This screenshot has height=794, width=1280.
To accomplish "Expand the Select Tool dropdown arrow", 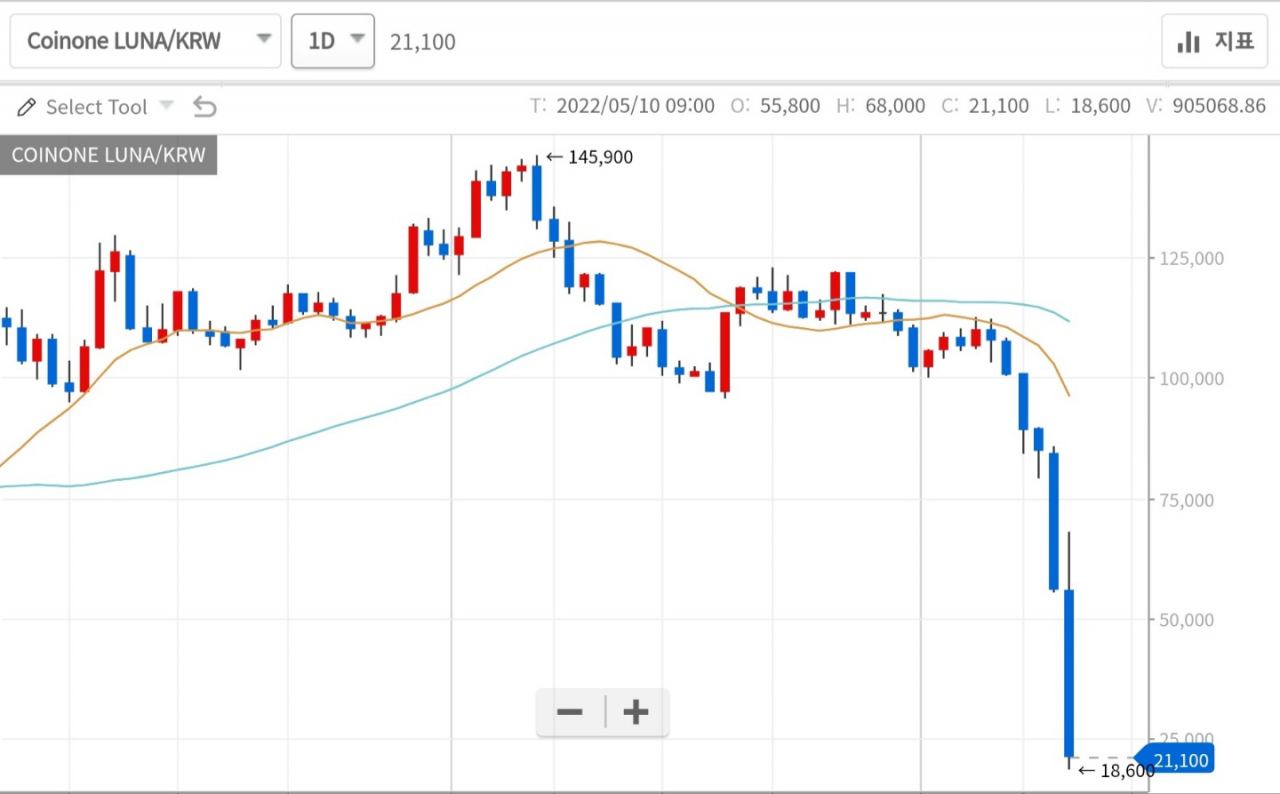I will click(167, 105).
